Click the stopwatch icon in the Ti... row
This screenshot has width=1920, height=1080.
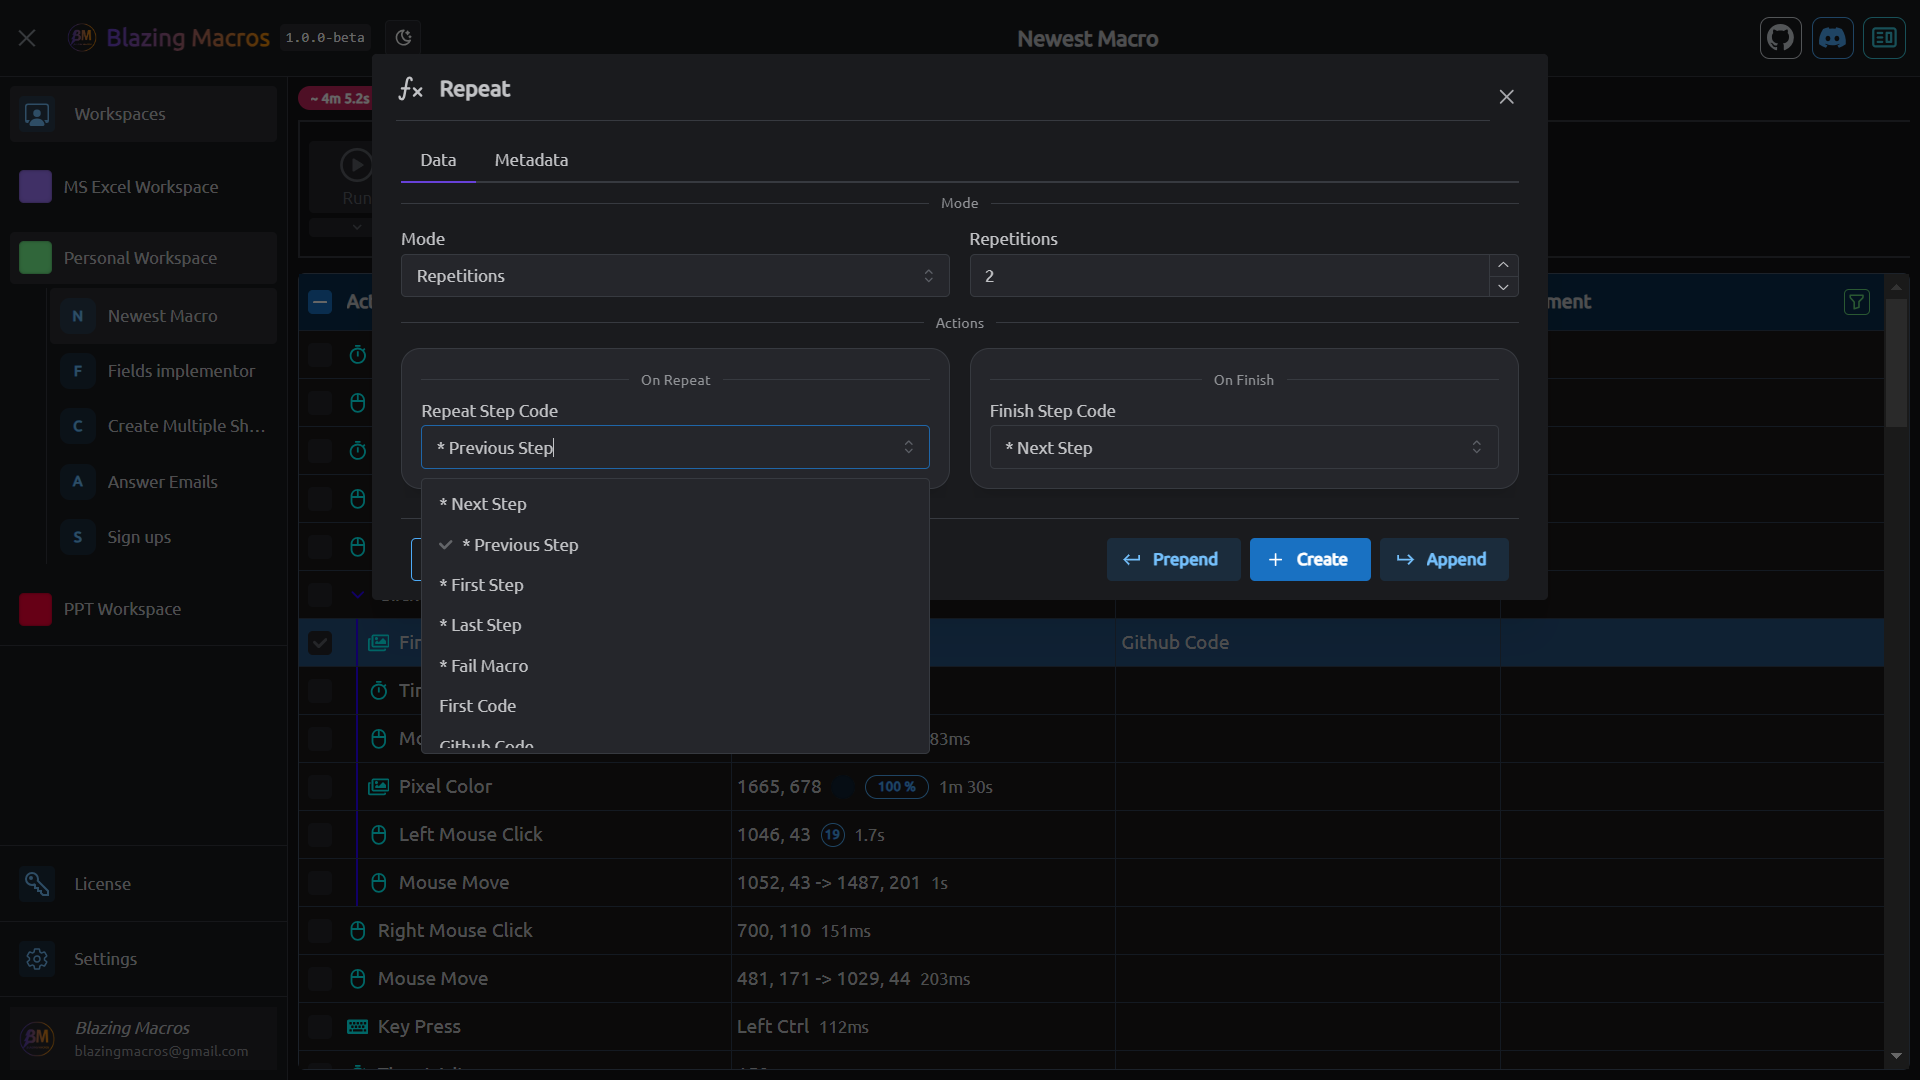pos(378,691)
